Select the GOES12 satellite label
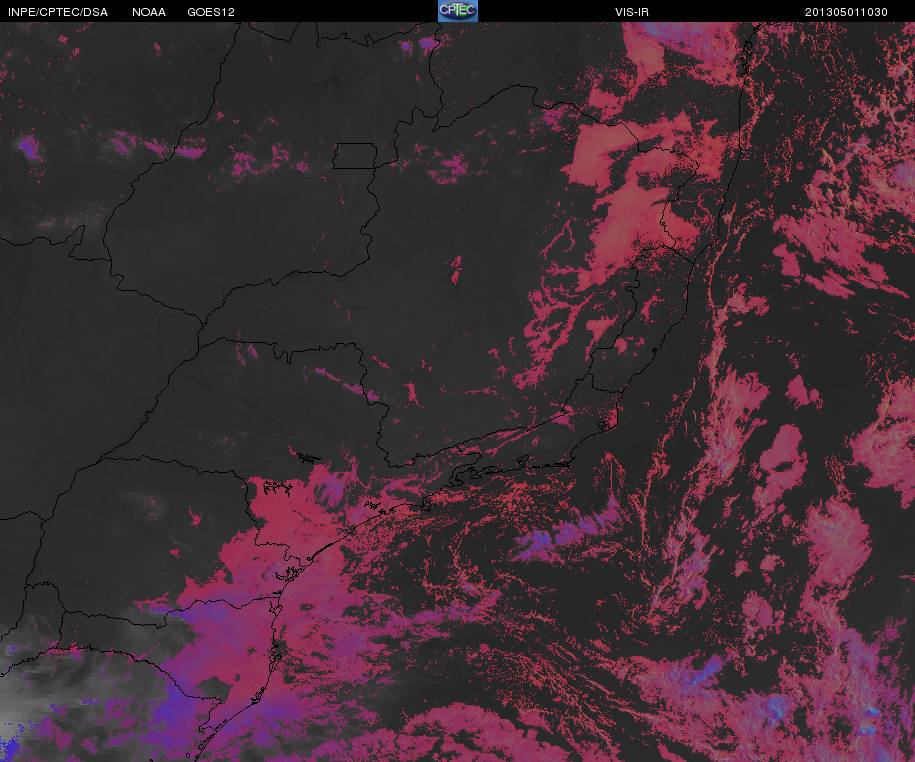 coord(211,12)
